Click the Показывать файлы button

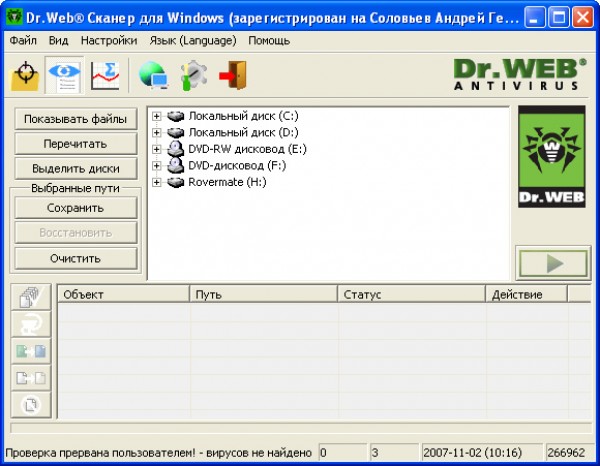pos(76,119)
